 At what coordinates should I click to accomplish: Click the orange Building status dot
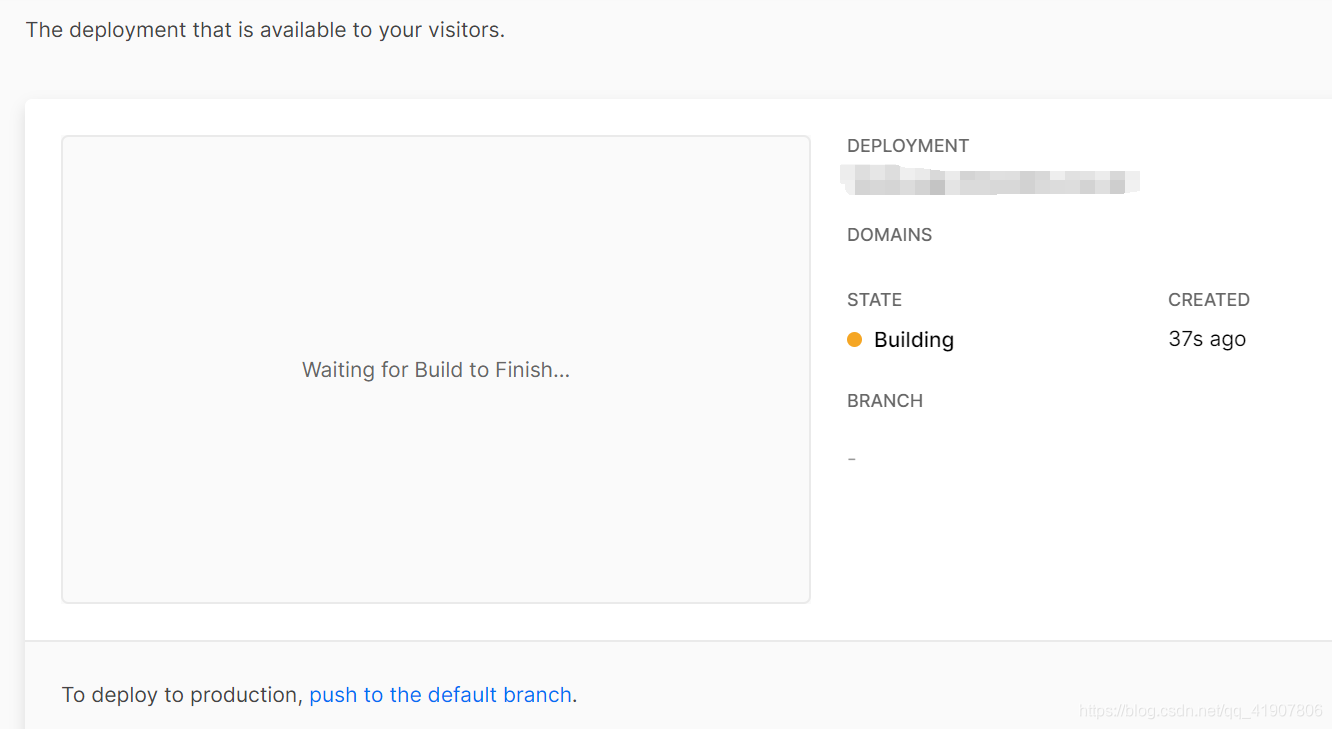pos(854,340)
